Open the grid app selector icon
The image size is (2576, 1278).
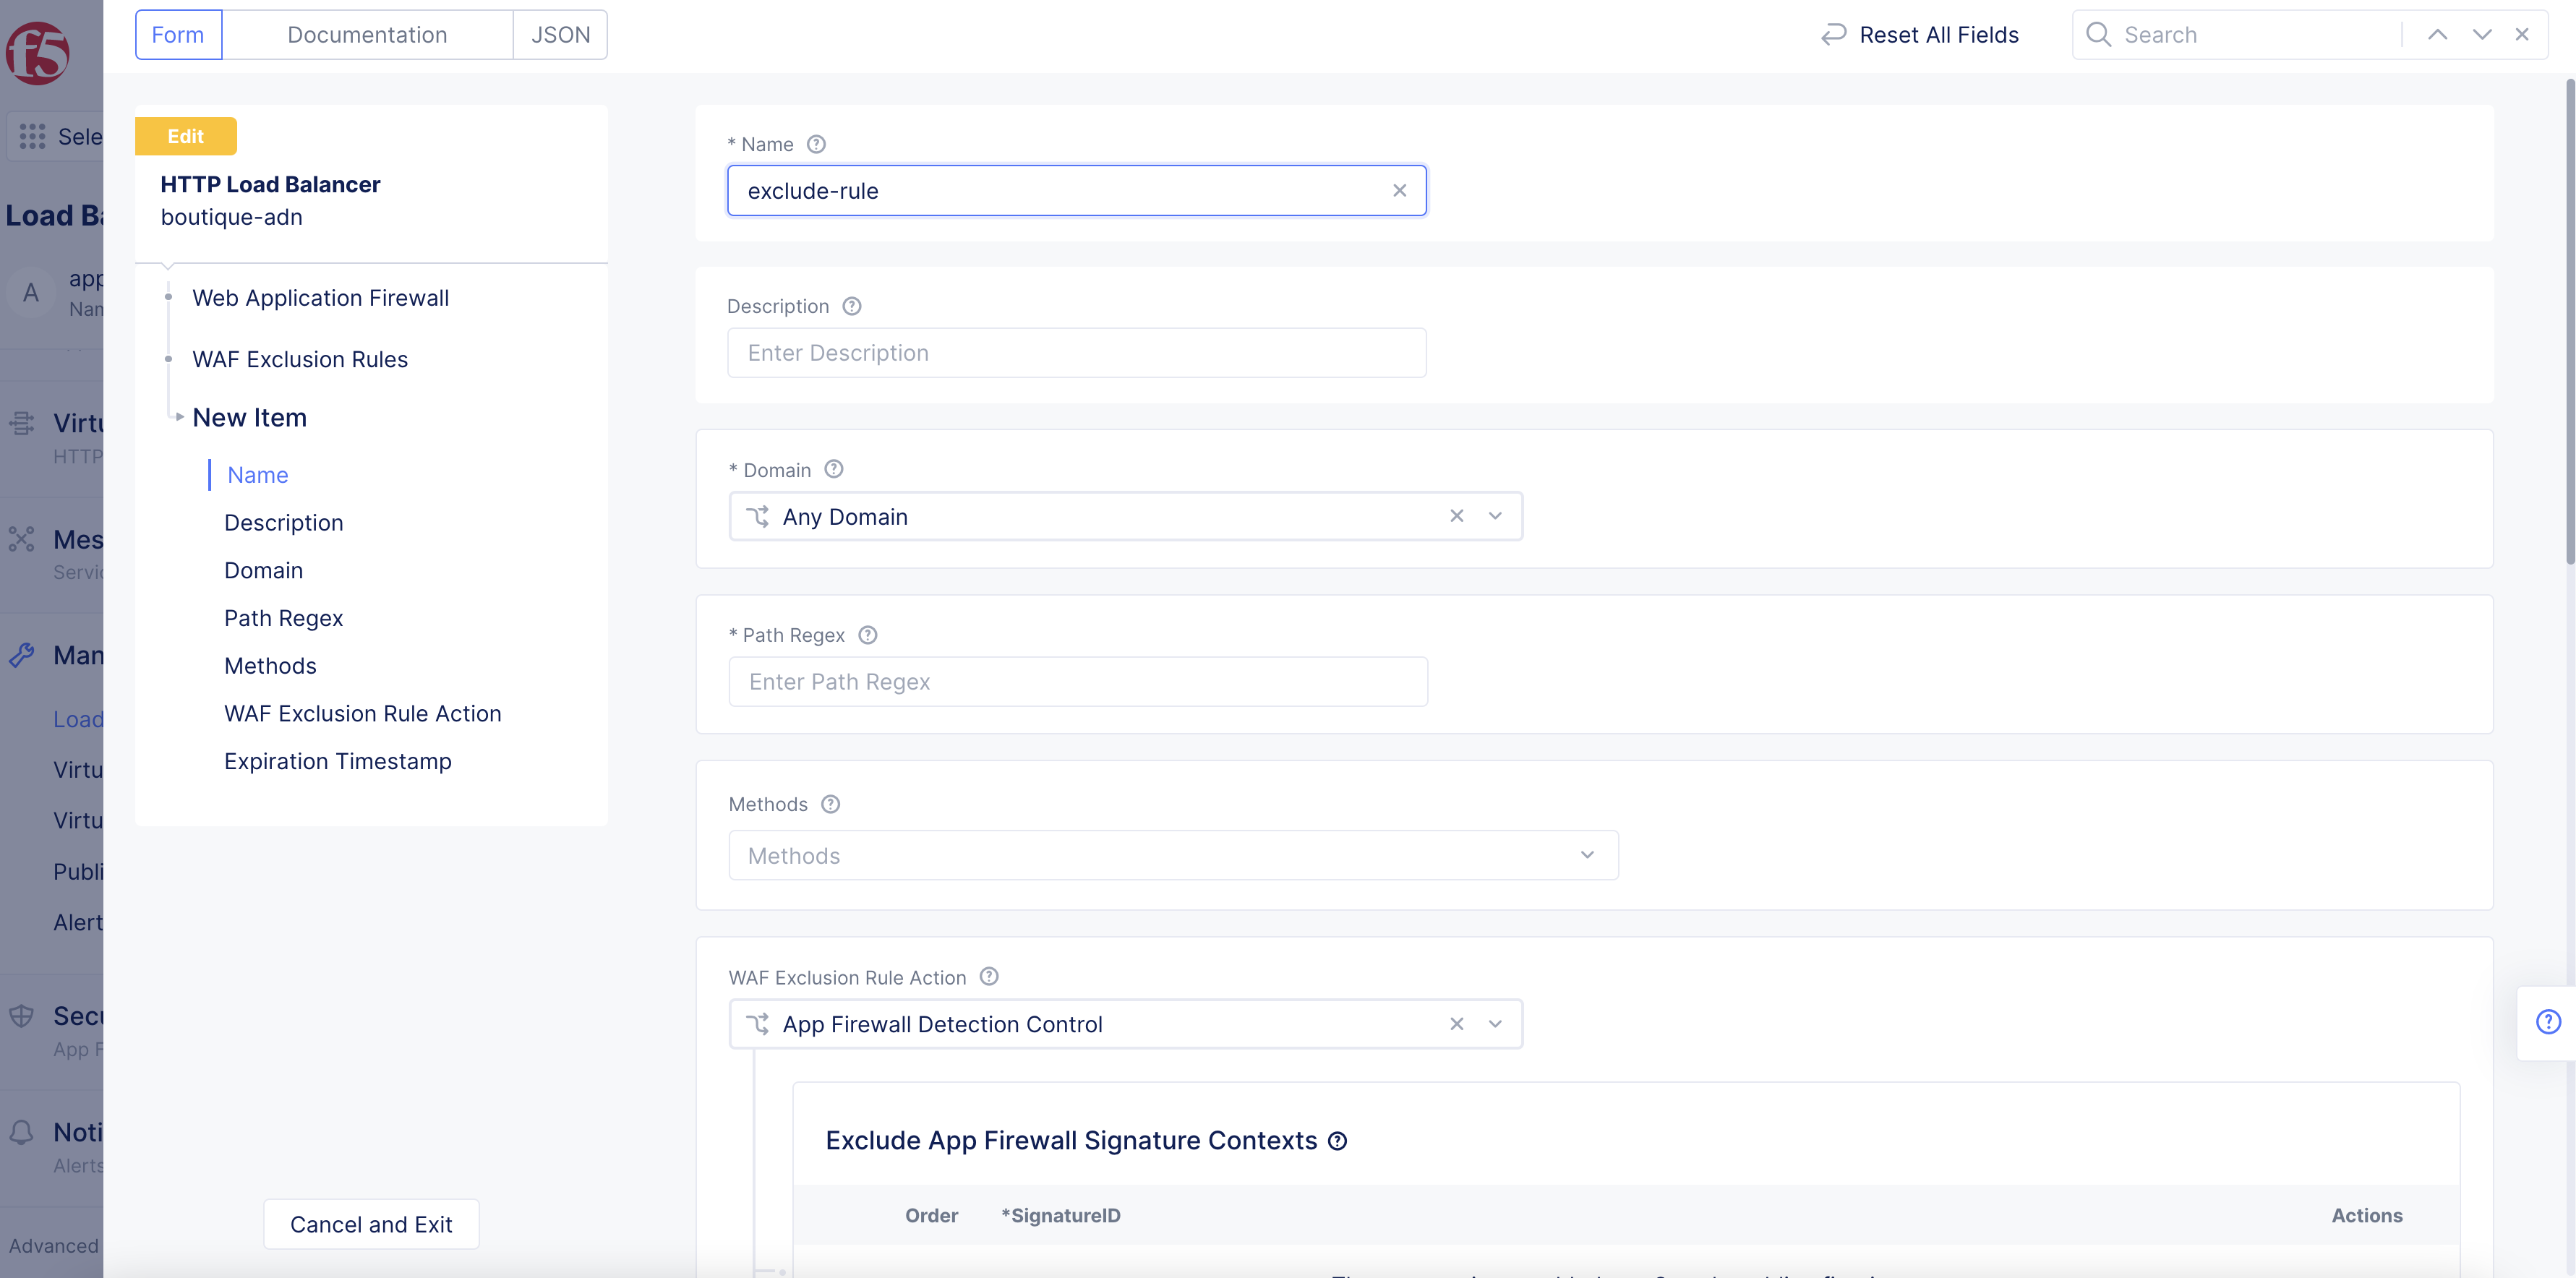pos(32,137)
